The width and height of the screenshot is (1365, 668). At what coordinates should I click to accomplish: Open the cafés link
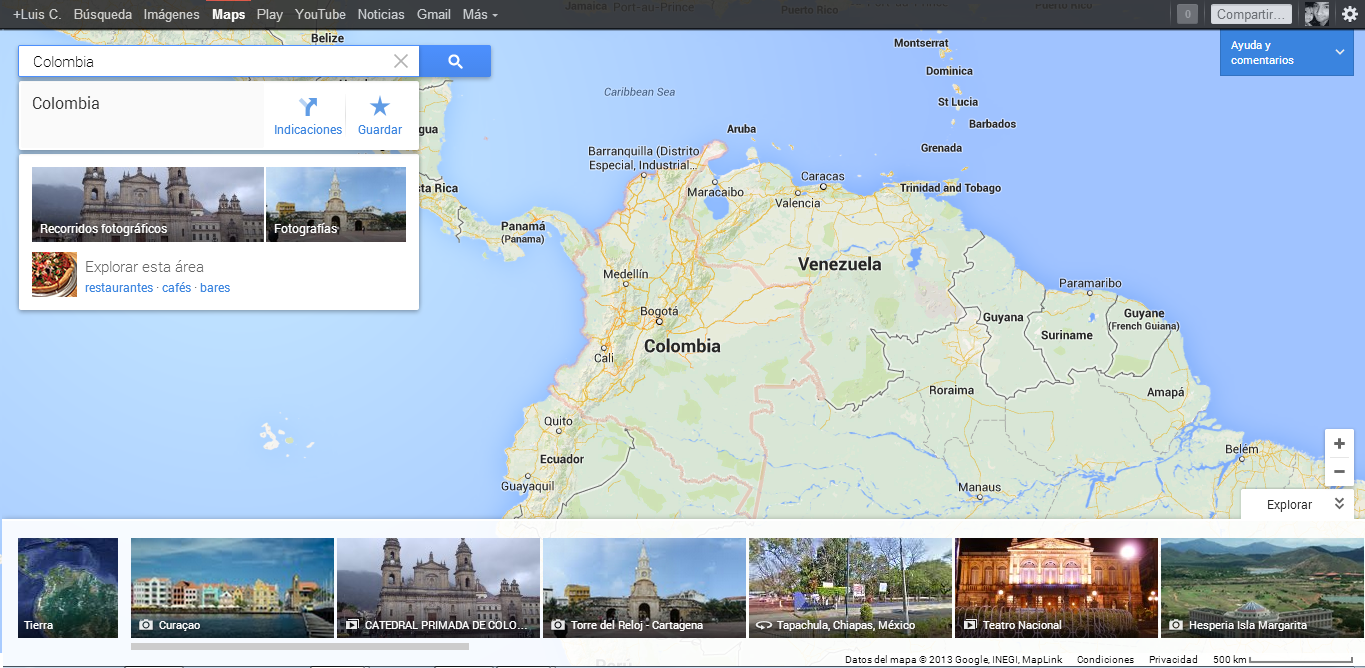[177, 288]
